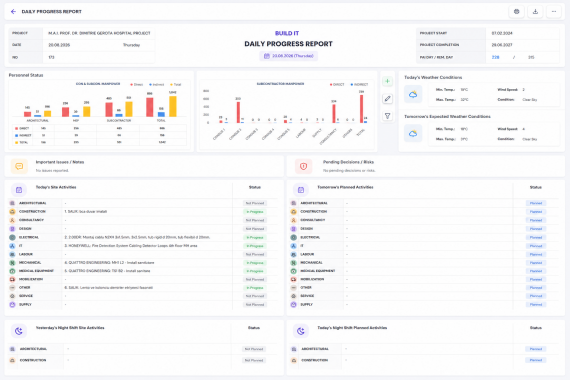The image size is (570, 380).
Task: Click the passed days link value 228
Action: coord(495,57)
